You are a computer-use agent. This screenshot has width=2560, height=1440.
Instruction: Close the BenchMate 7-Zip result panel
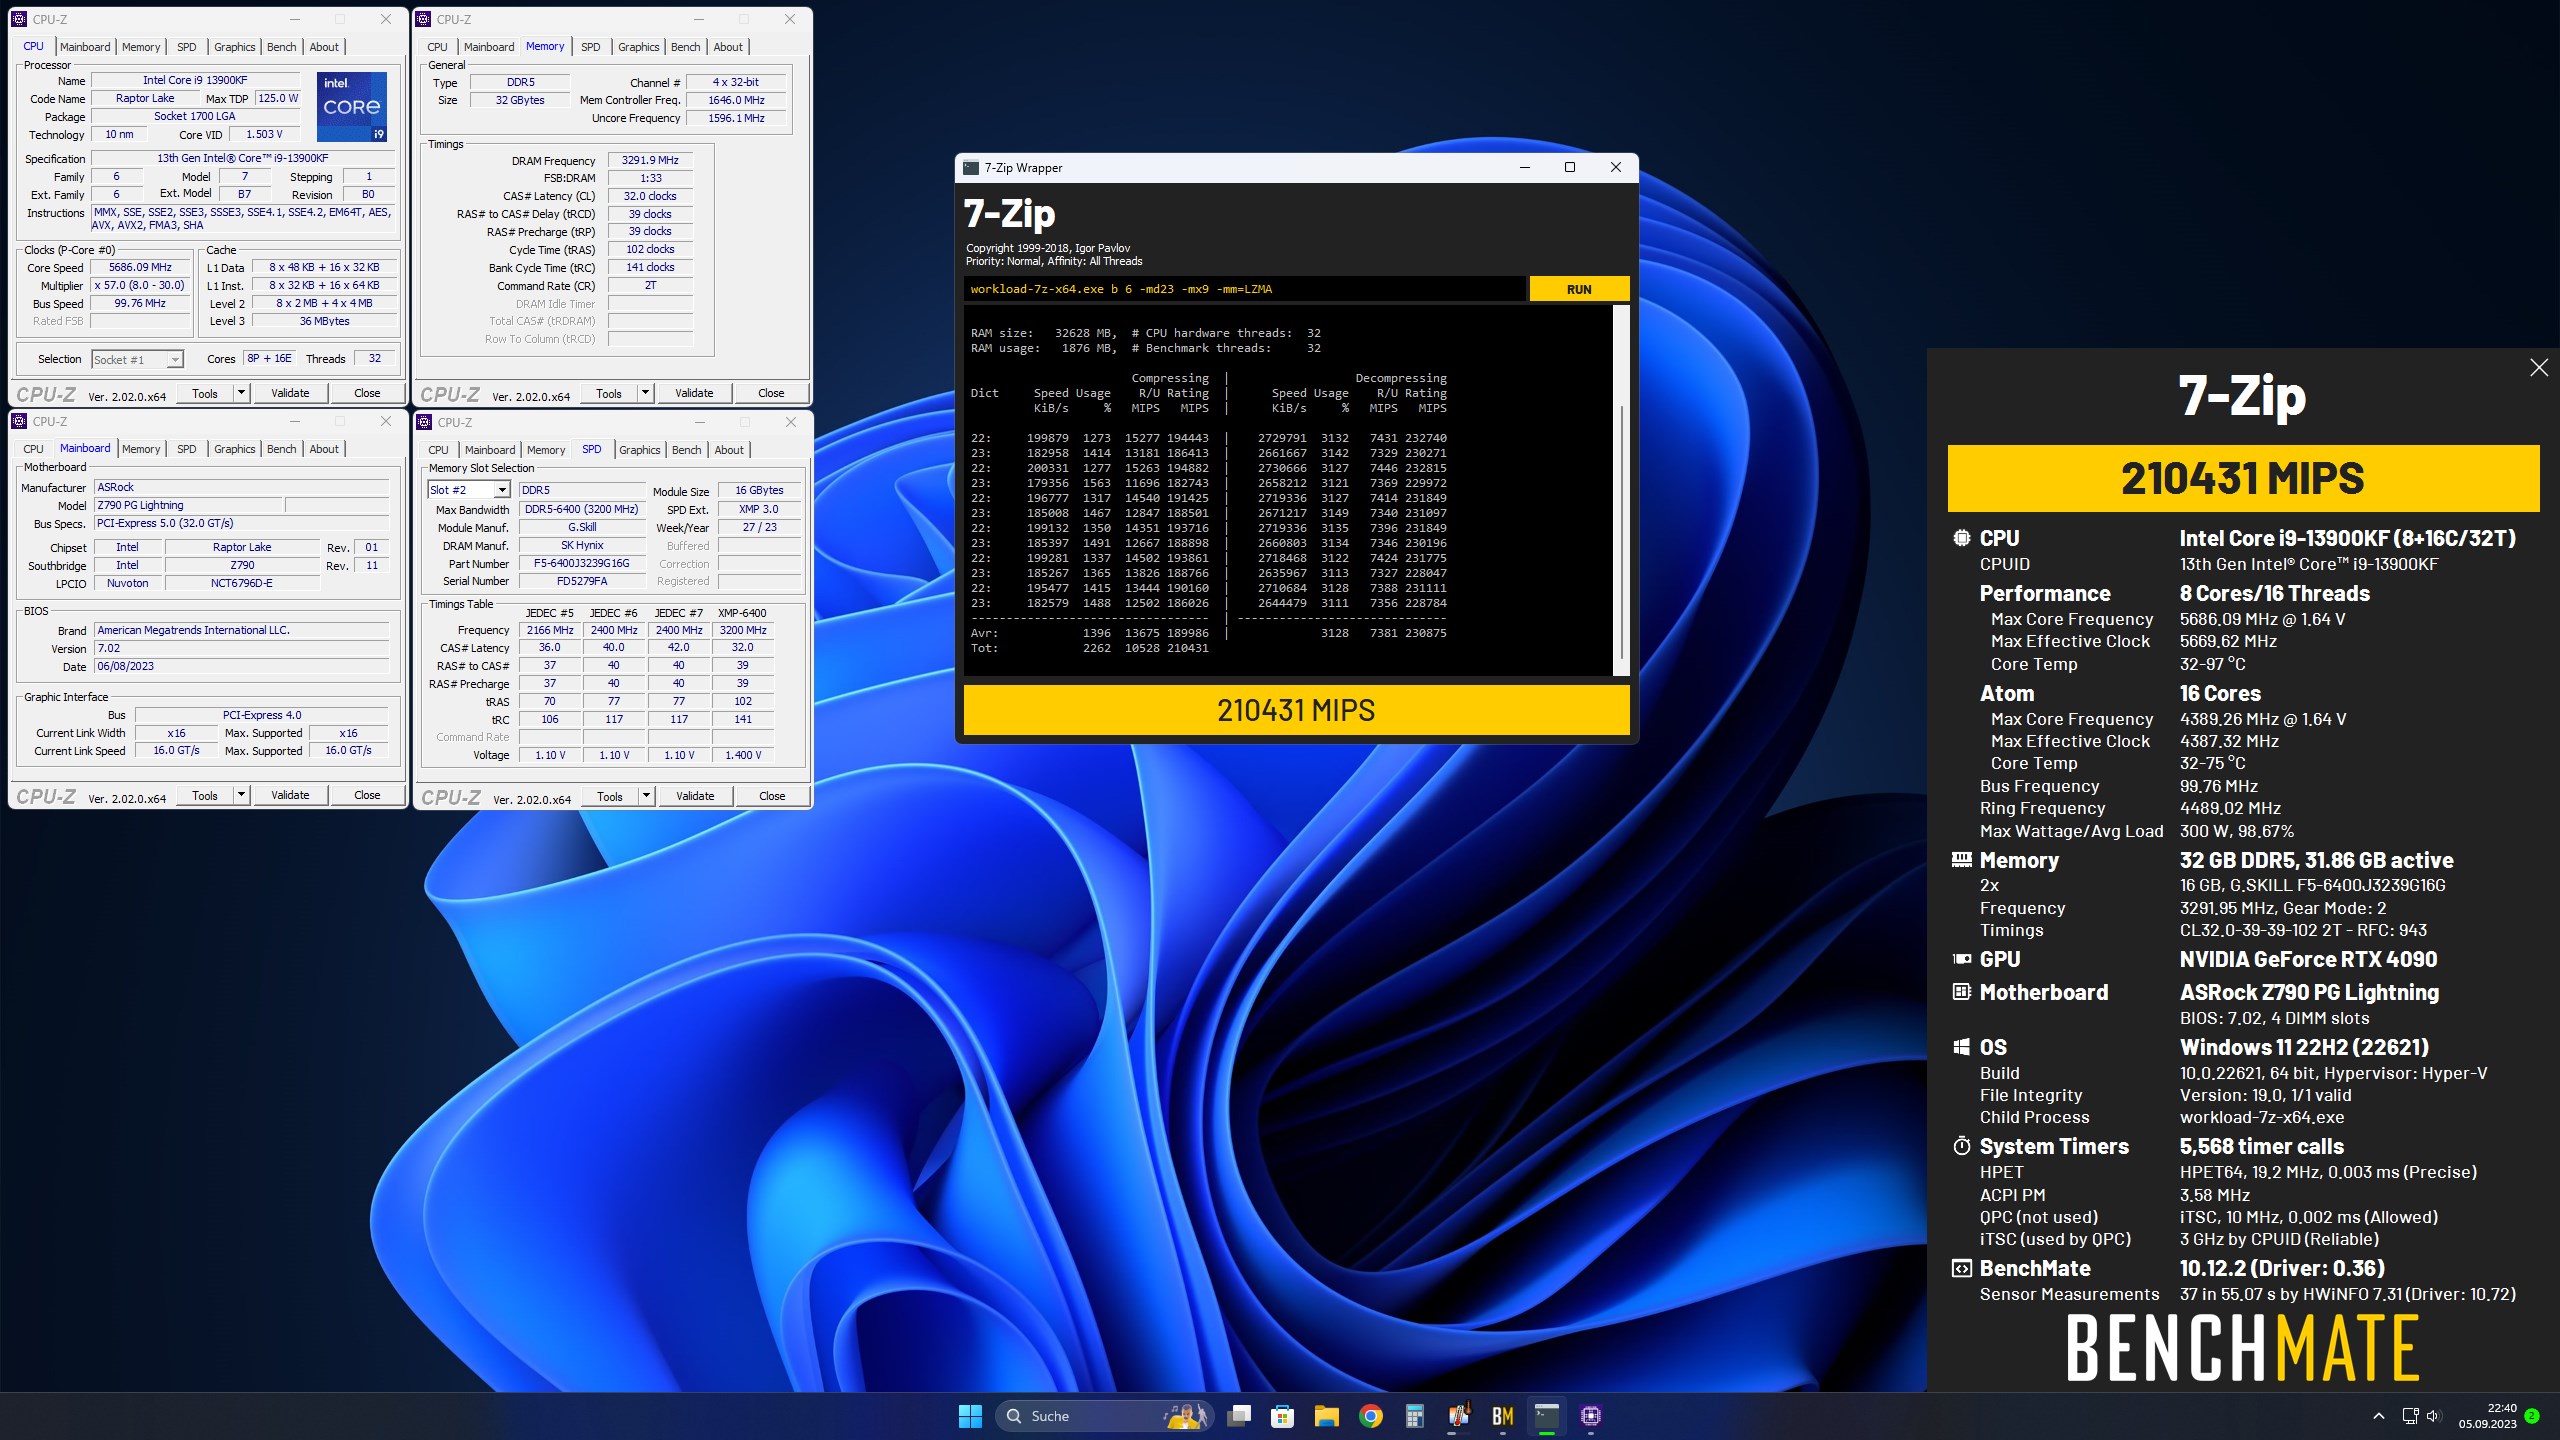pos(2539,368)
